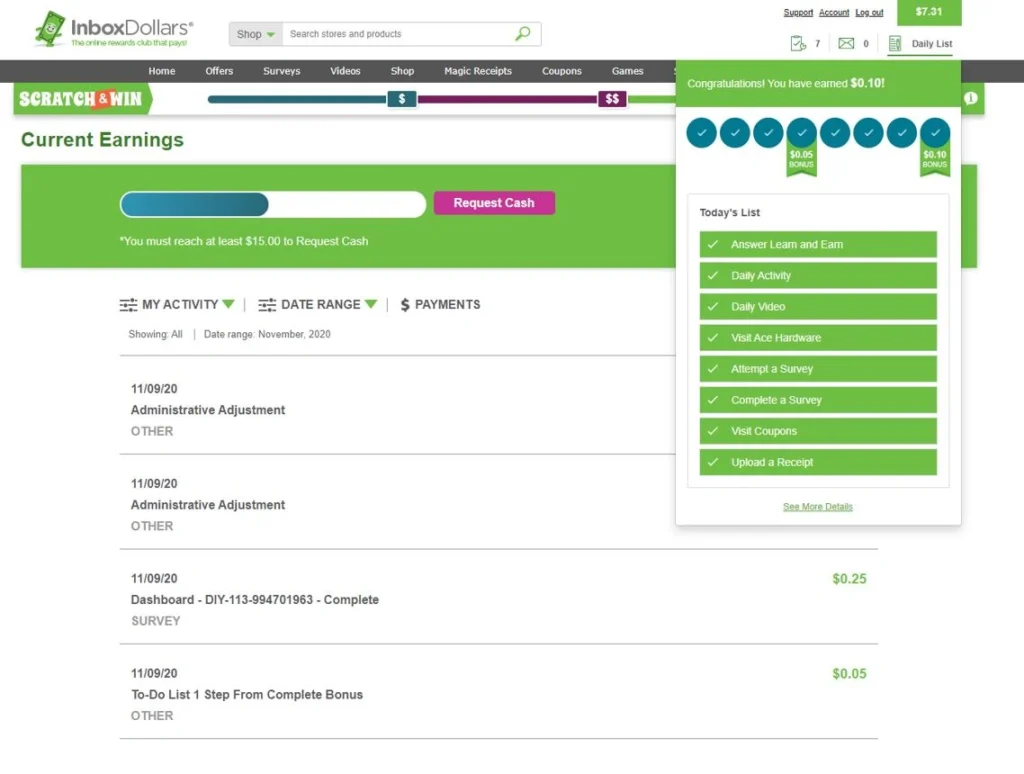1024x774 pixels.
Task: Open the Magic Receipts menu item
Action: [x=478, y=71]
